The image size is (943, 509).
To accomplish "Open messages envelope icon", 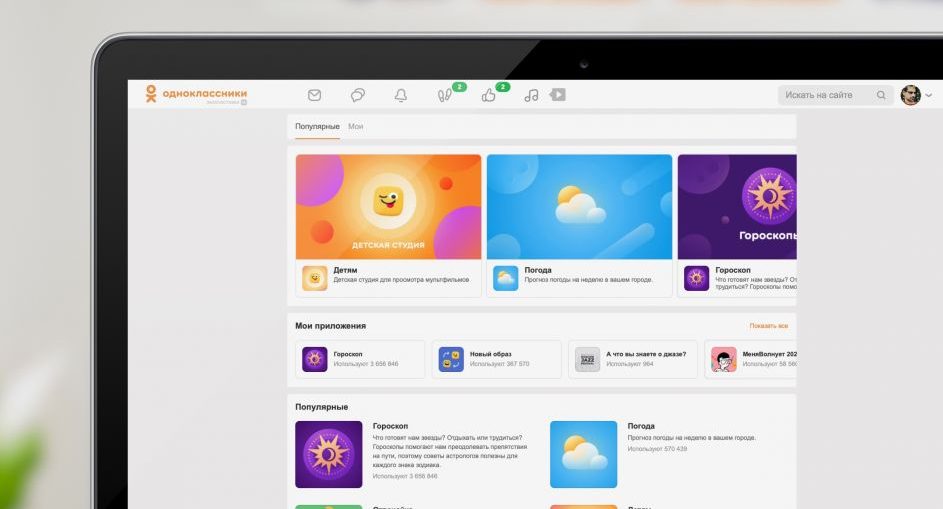I will 314,95.
